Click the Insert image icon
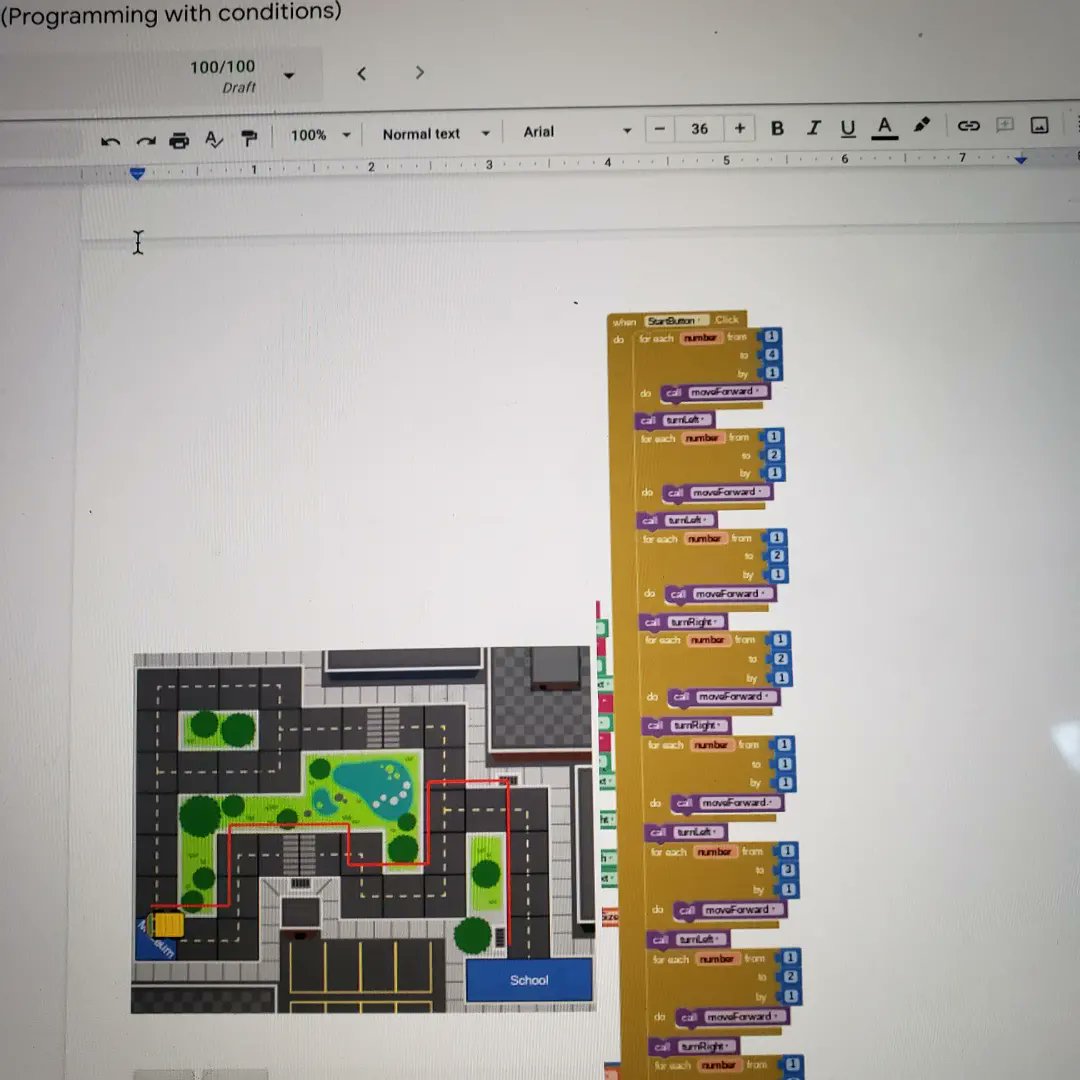The height and width of the screenshot is (1080, 1080). pyautogui.click(x=1040, y=125)
